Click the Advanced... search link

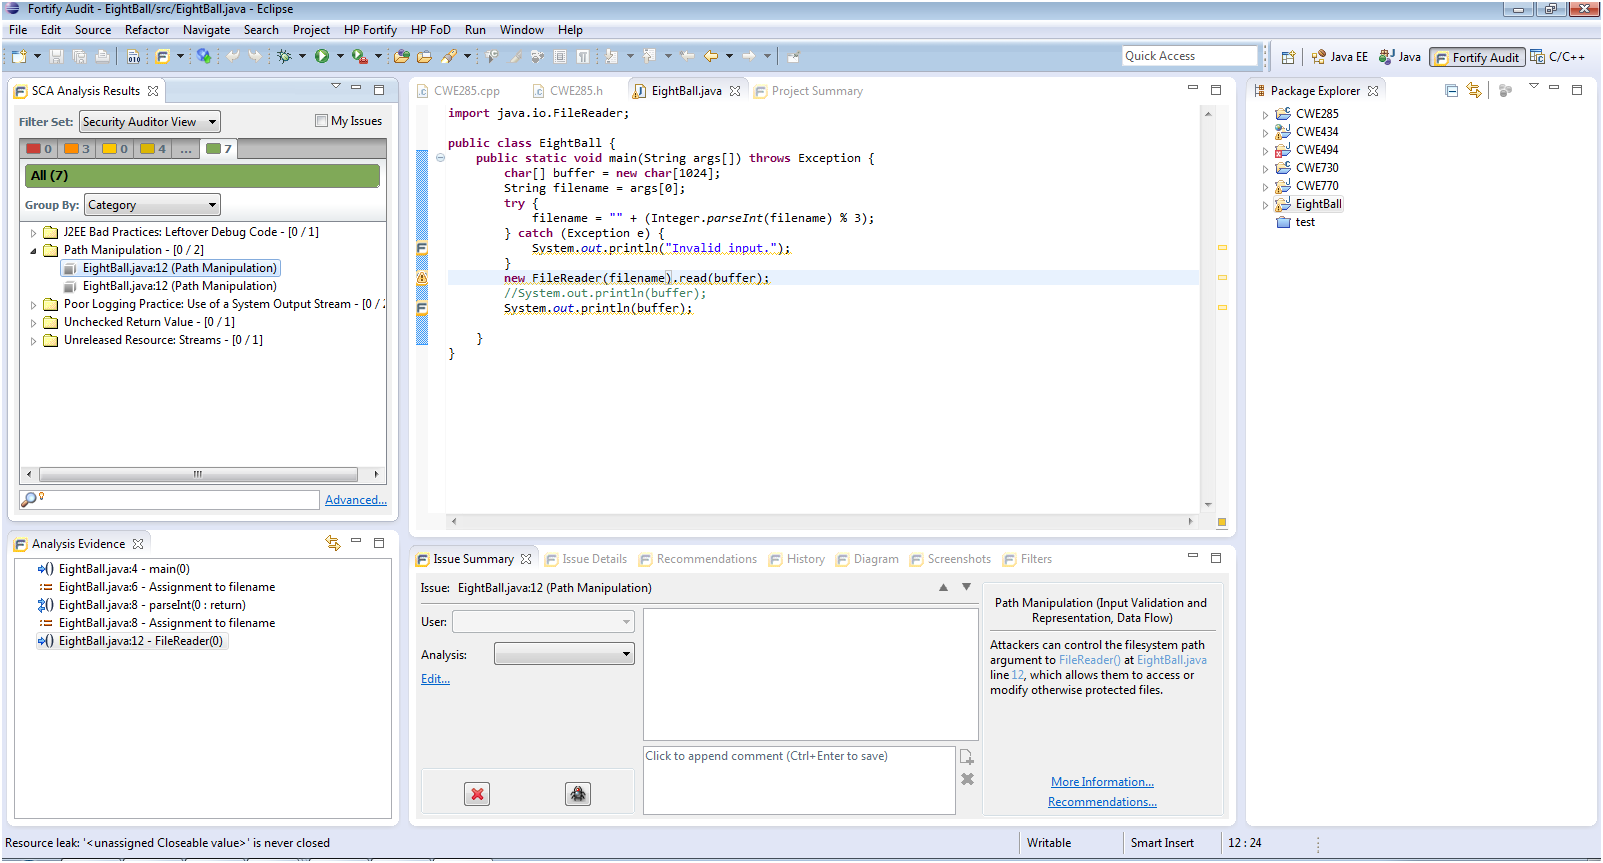pyautogui.click(x=356, y=500)
